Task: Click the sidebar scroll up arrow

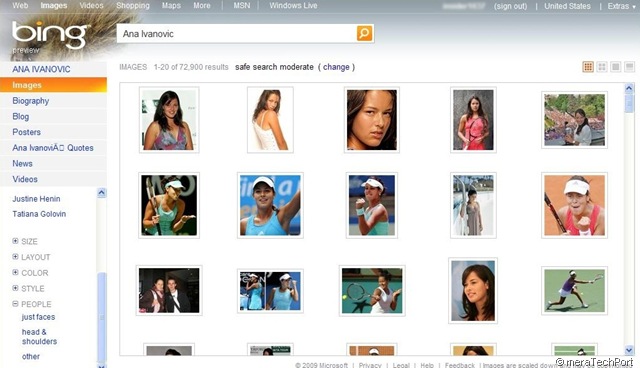Action: click(x=102, y=193)
